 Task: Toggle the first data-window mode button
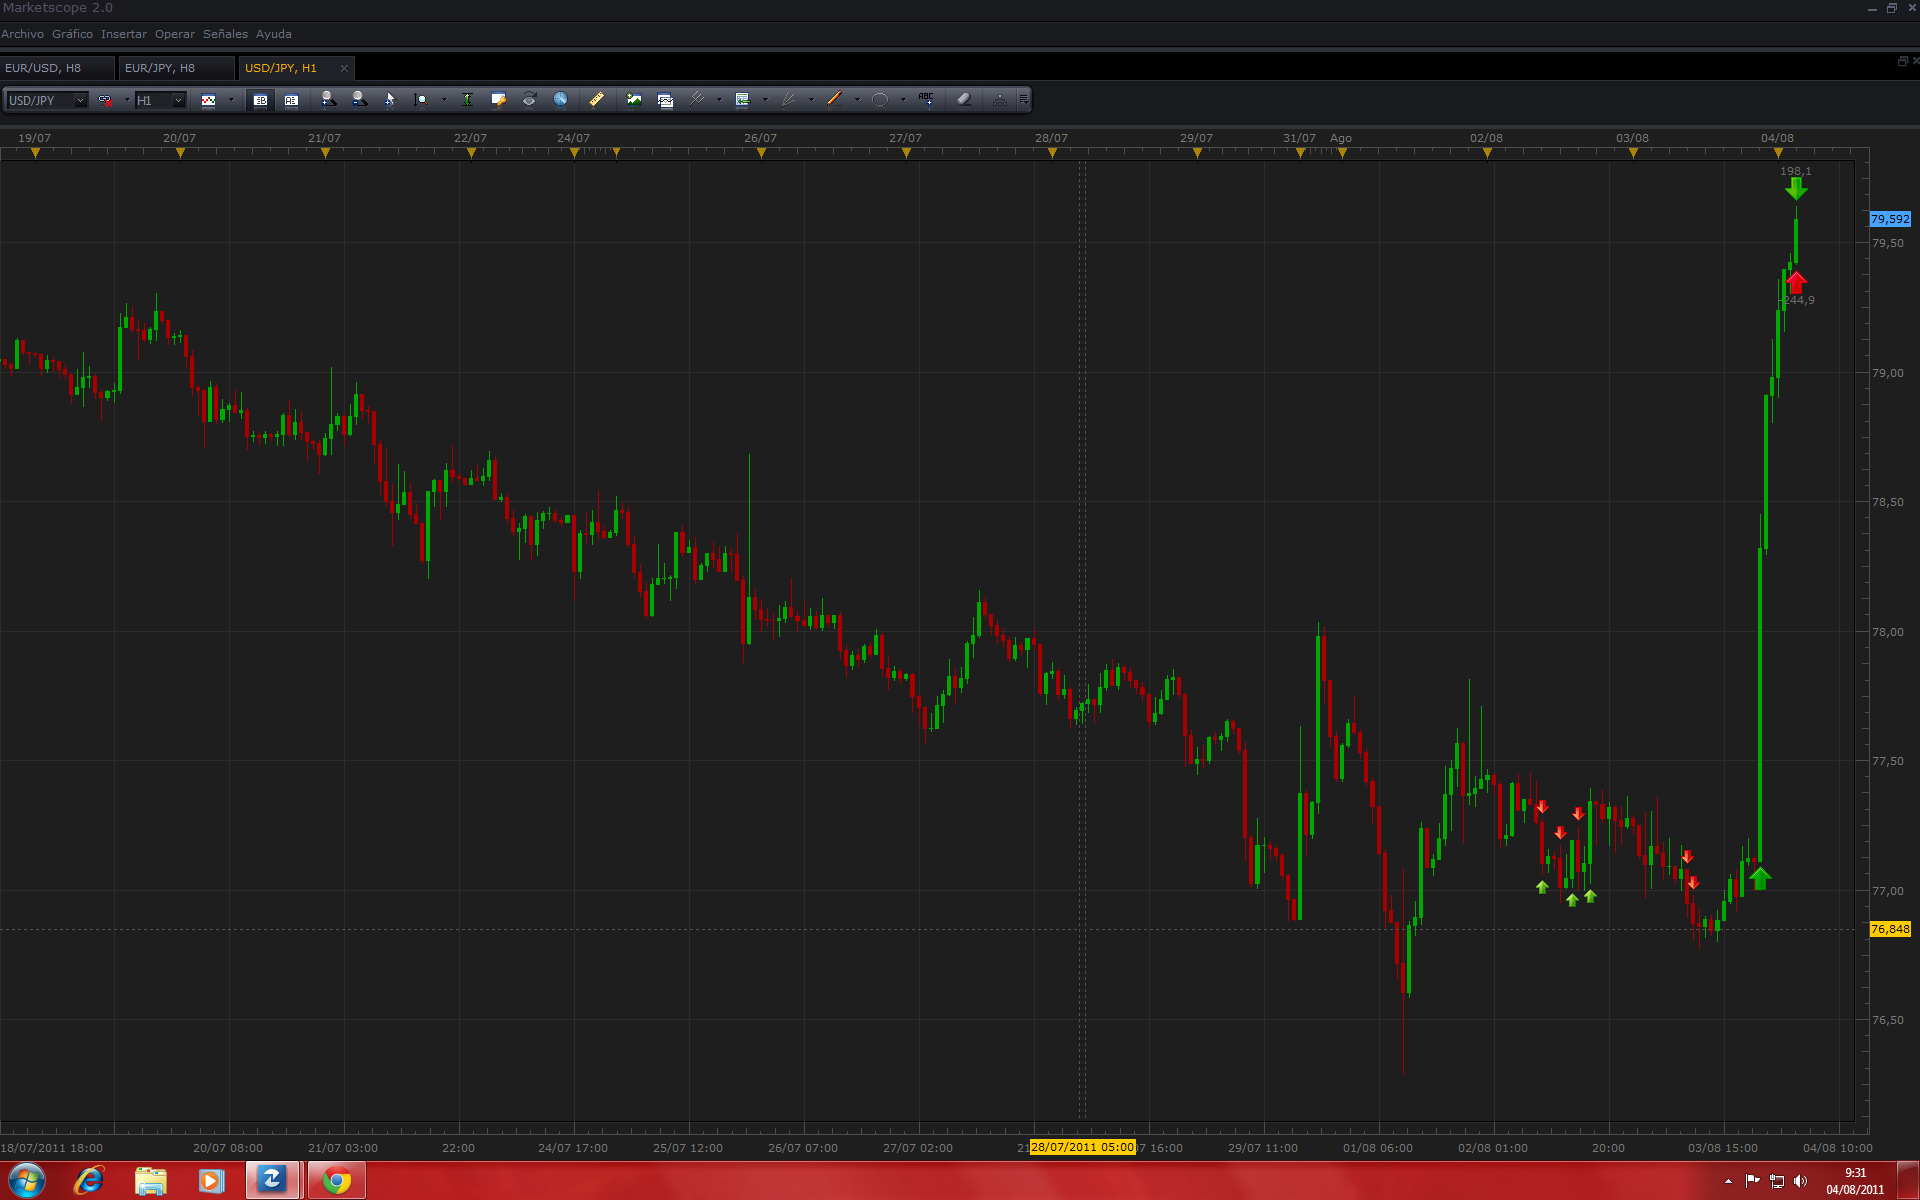[x=260, y=100]
